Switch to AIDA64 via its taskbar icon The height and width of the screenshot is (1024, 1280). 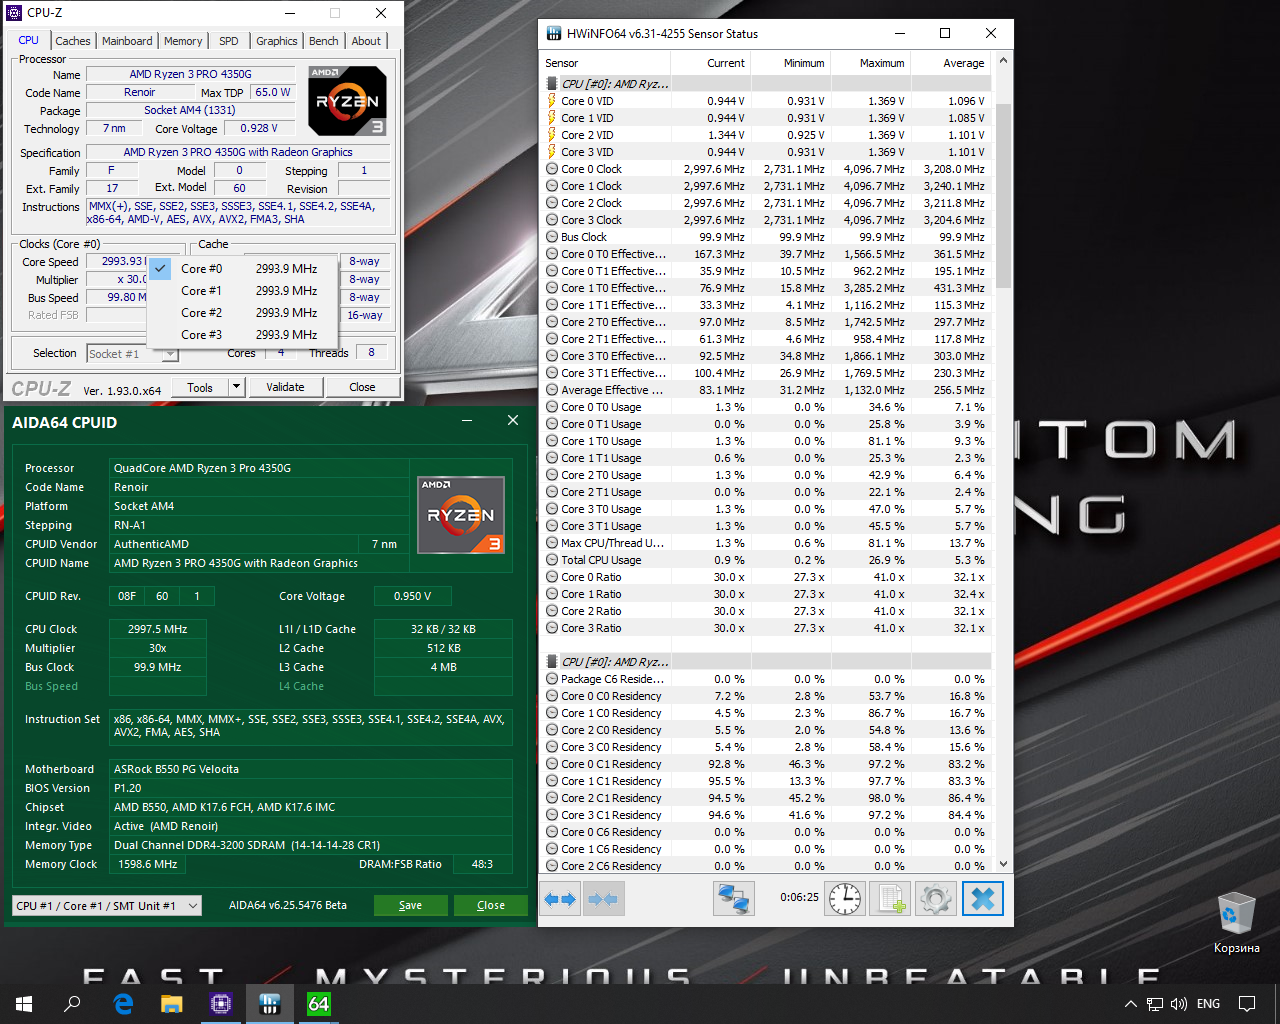[x=319, y=1004]
